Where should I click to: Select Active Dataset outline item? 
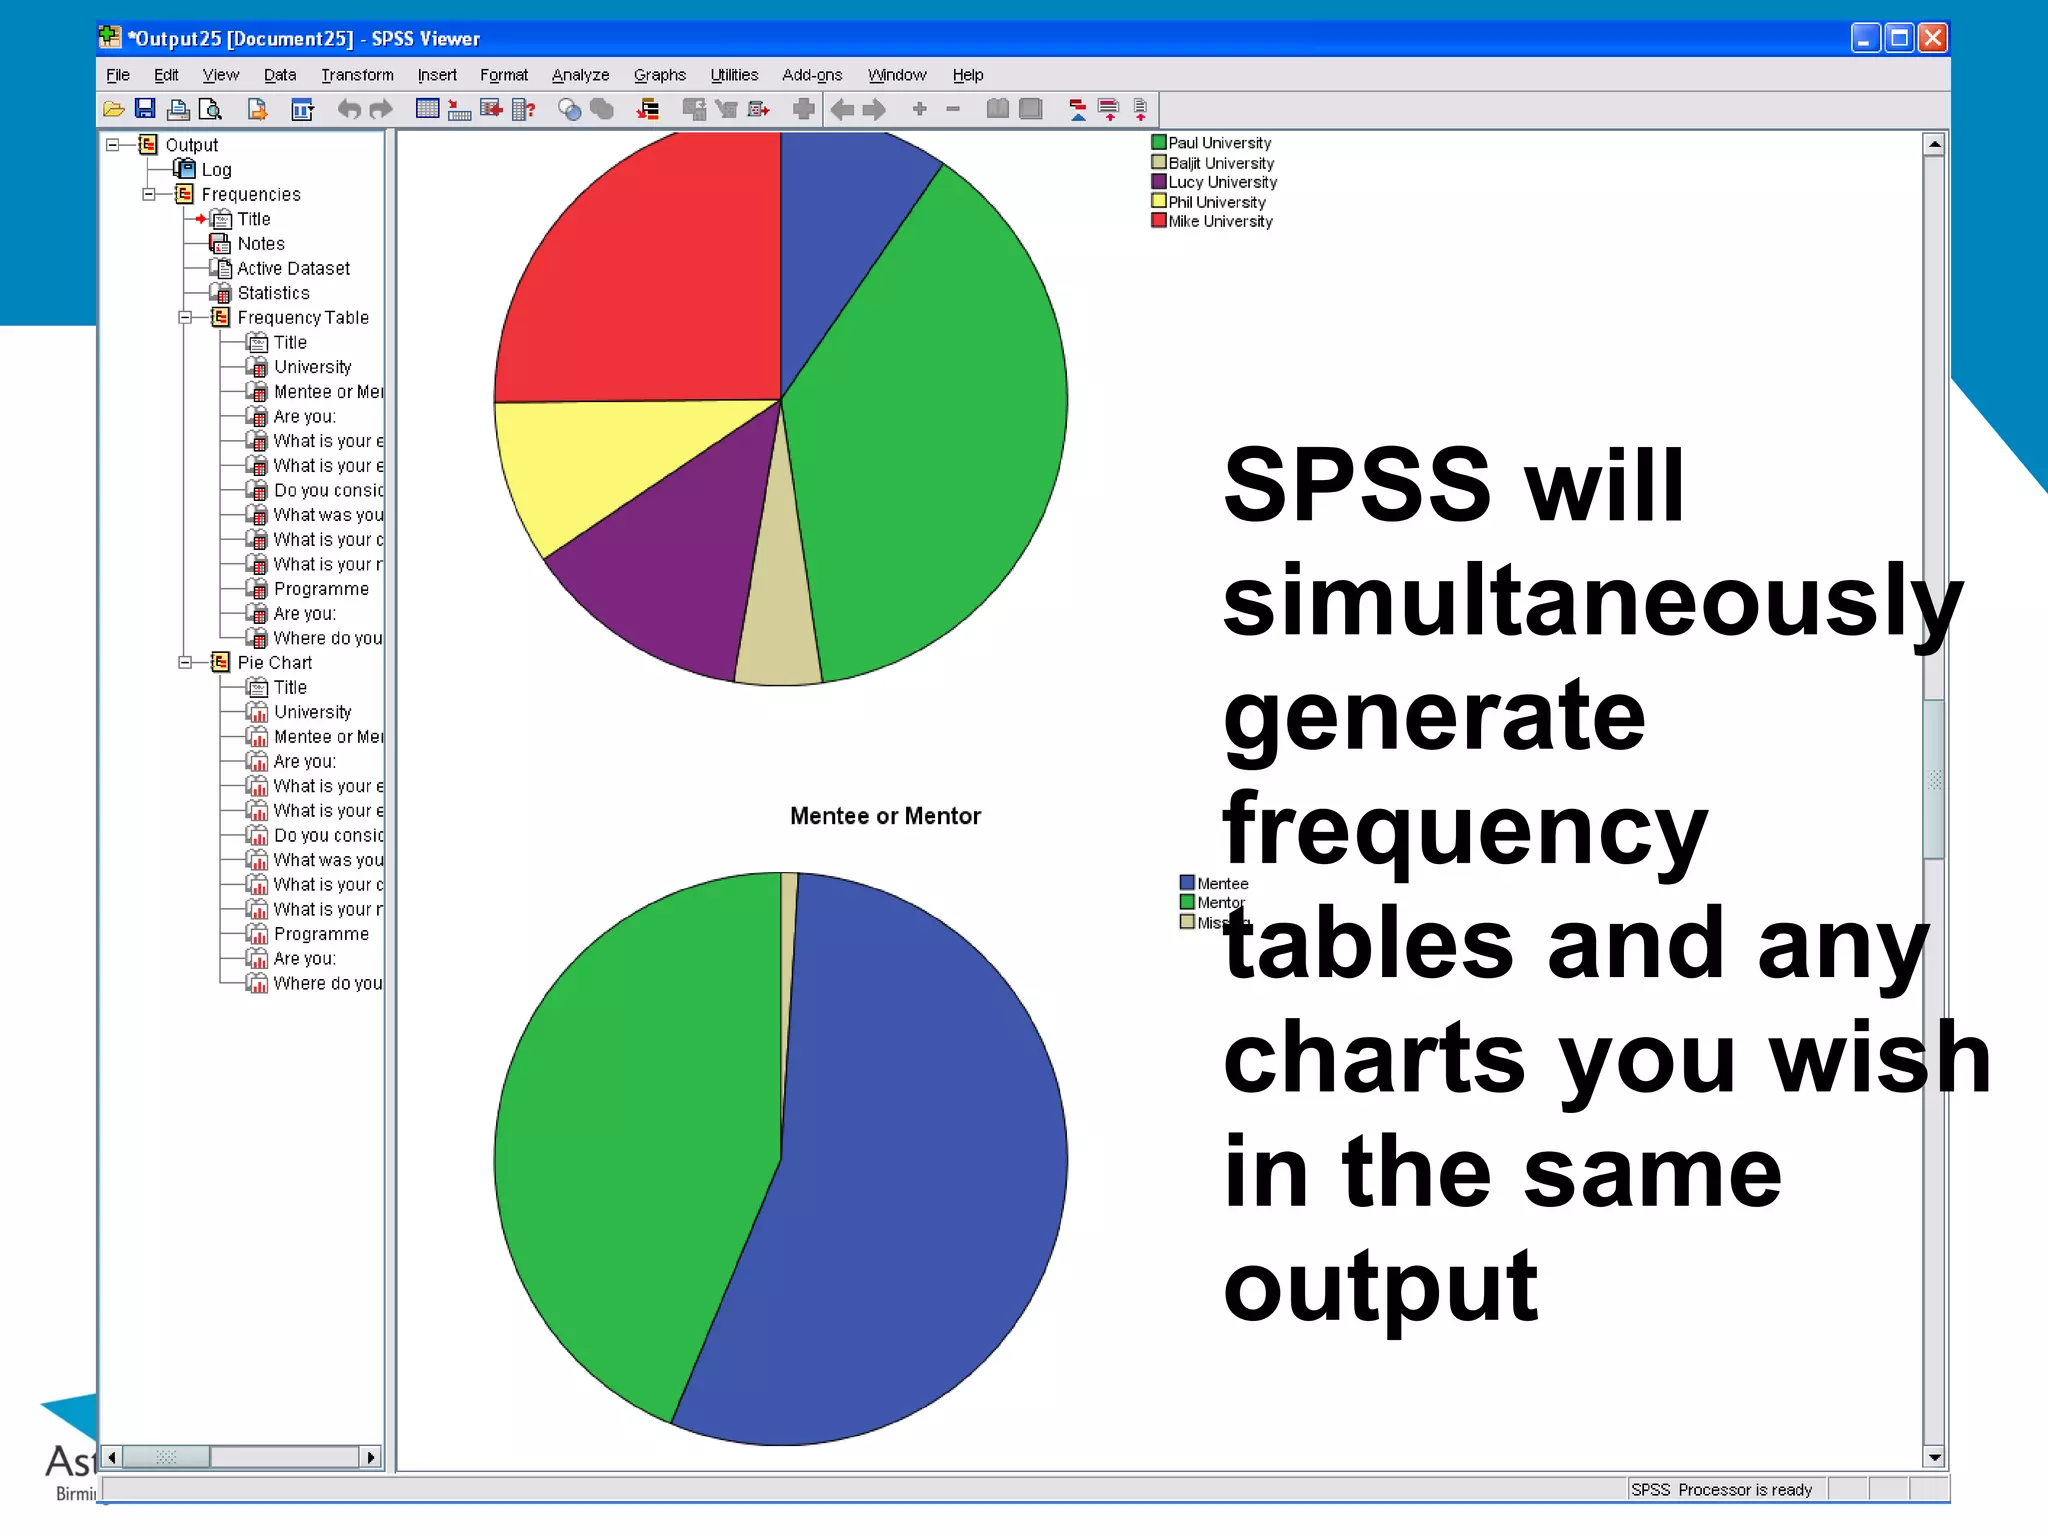pyautogui.click(x=294, y=268)
